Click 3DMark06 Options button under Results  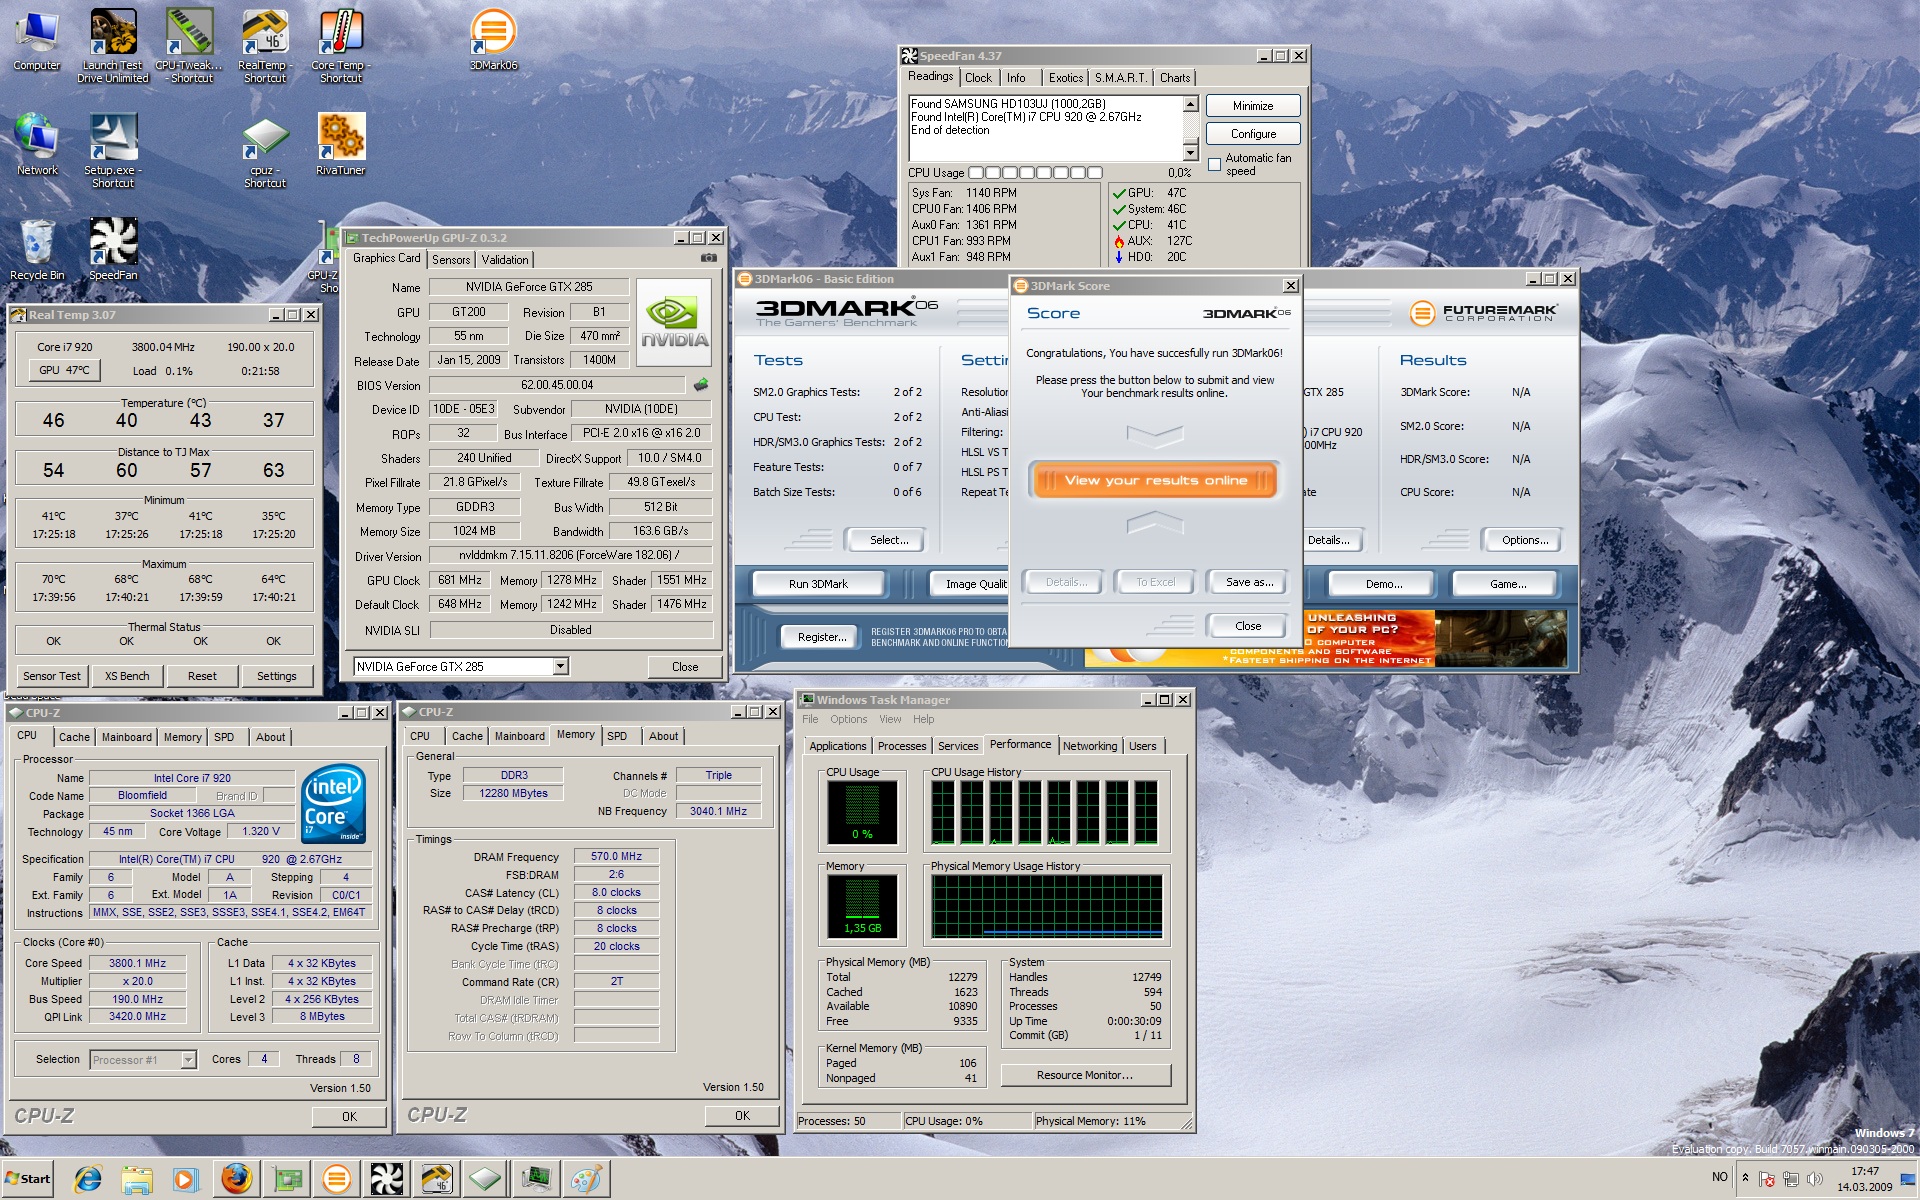point(1525,540)
